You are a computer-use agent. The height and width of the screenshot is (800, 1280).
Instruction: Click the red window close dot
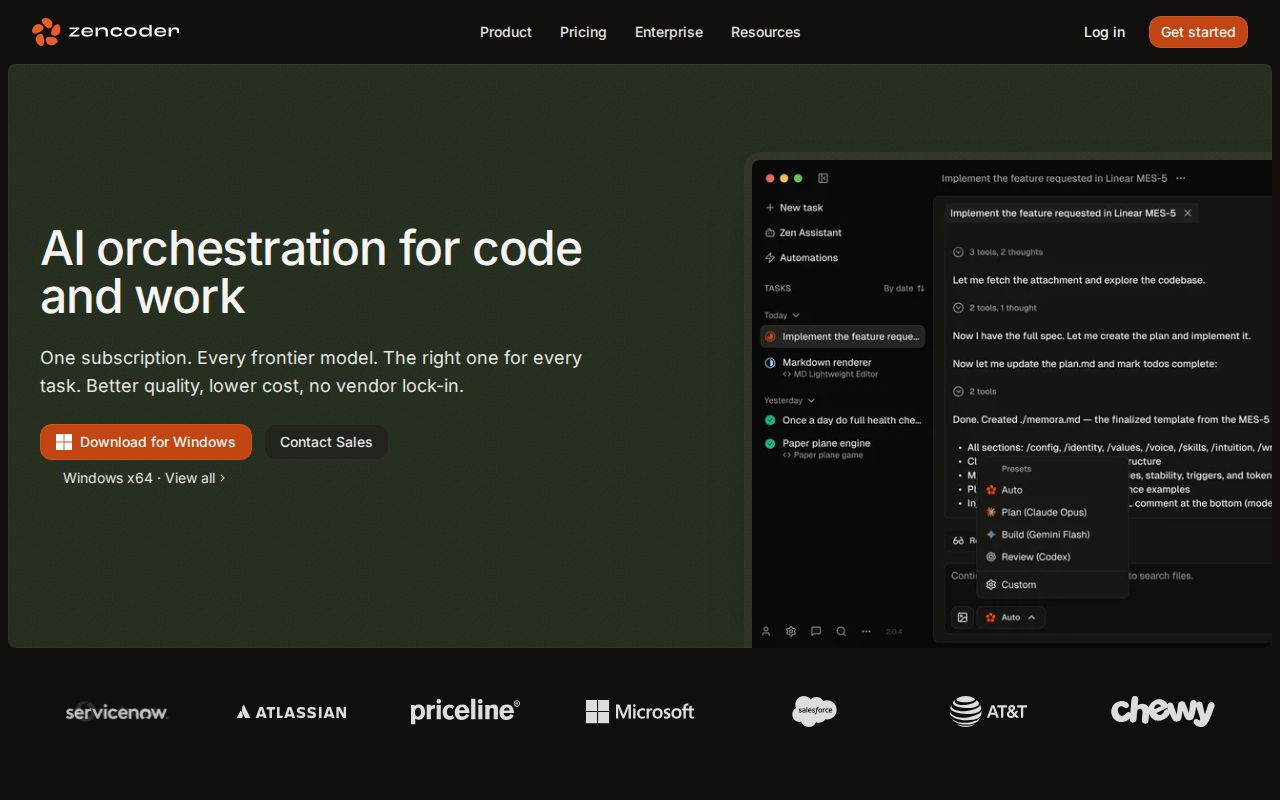(x=771, y=178)
